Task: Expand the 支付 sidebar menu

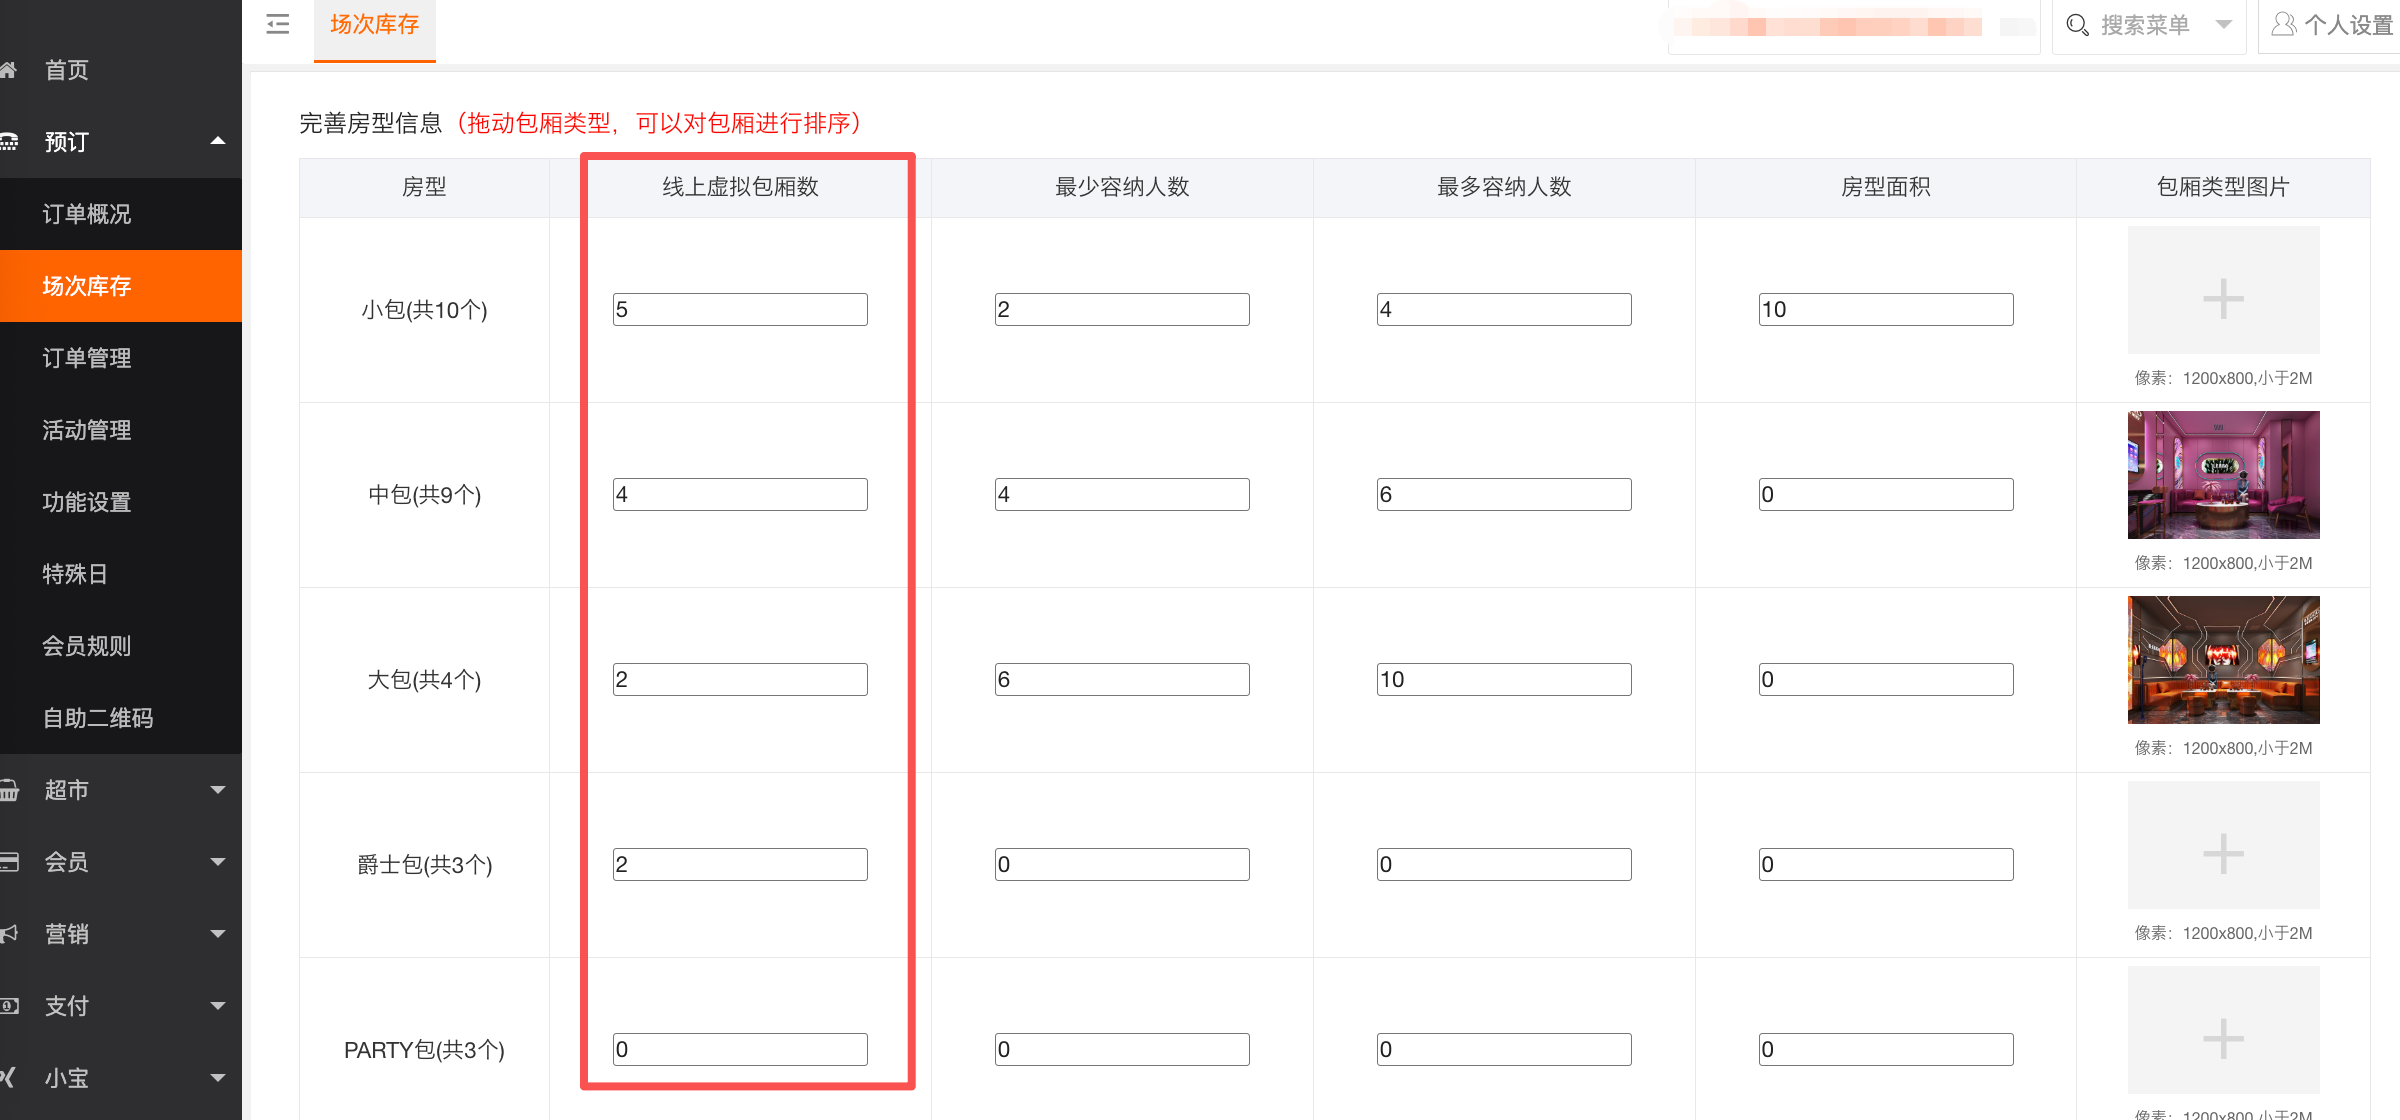Action: (218, 1006)
